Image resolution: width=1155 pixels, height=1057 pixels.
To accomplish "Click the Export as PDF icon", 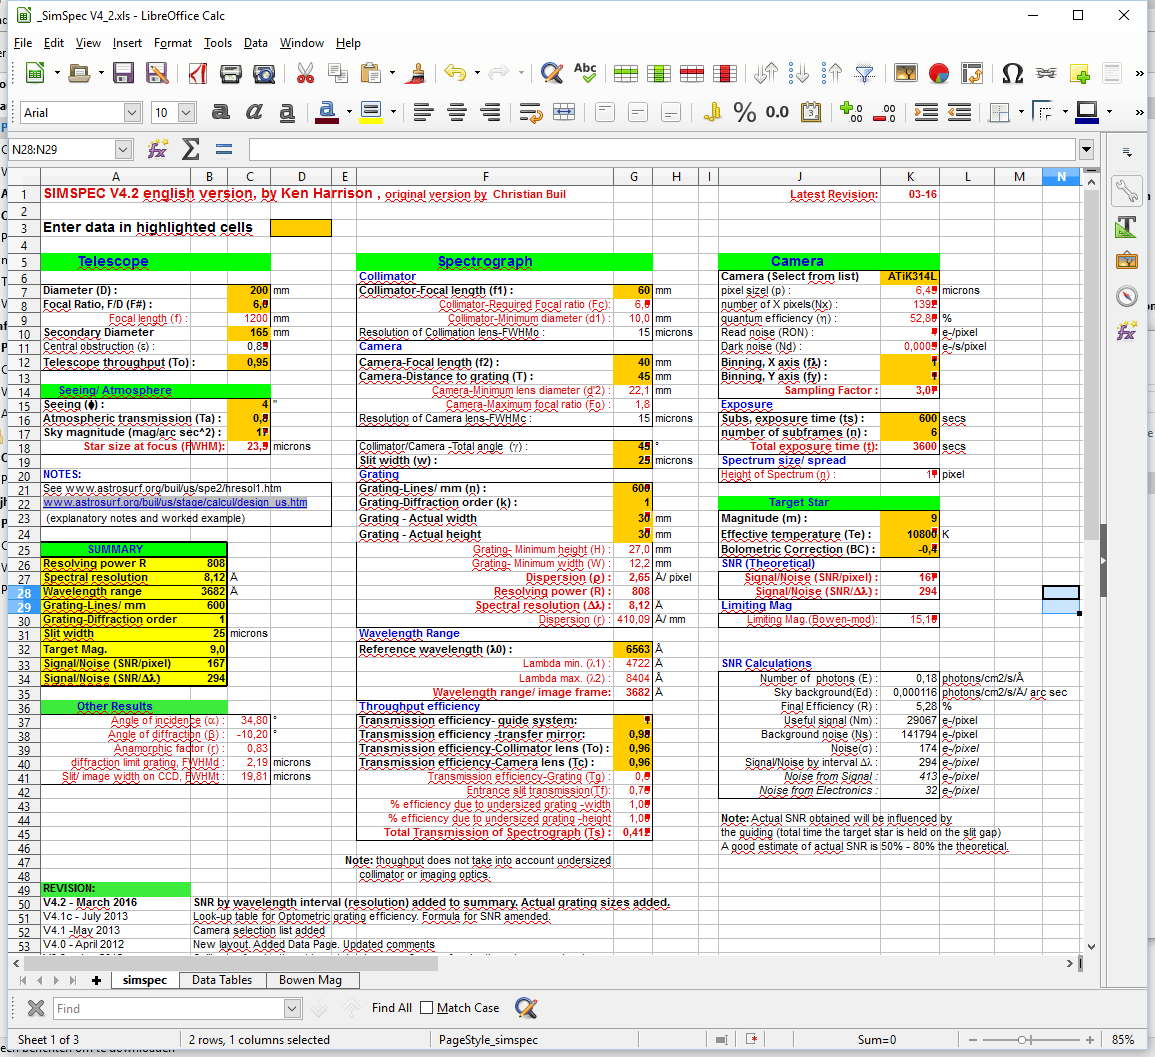I will pos(197,73).
